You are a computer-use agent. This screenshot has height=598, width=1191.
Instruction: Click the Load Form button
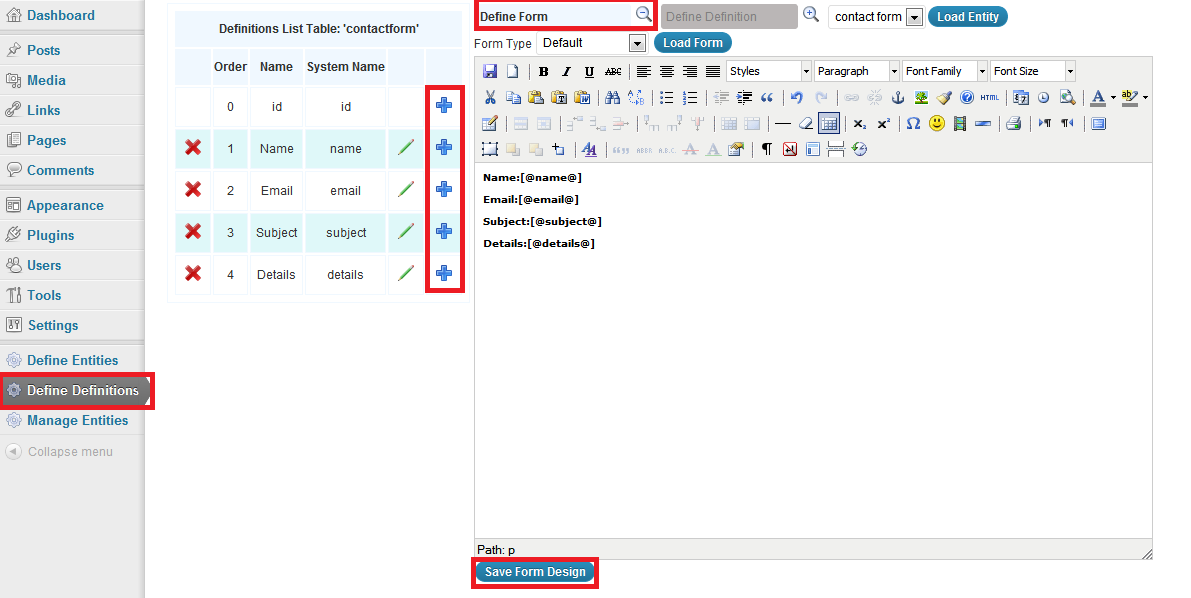point(693,43)
